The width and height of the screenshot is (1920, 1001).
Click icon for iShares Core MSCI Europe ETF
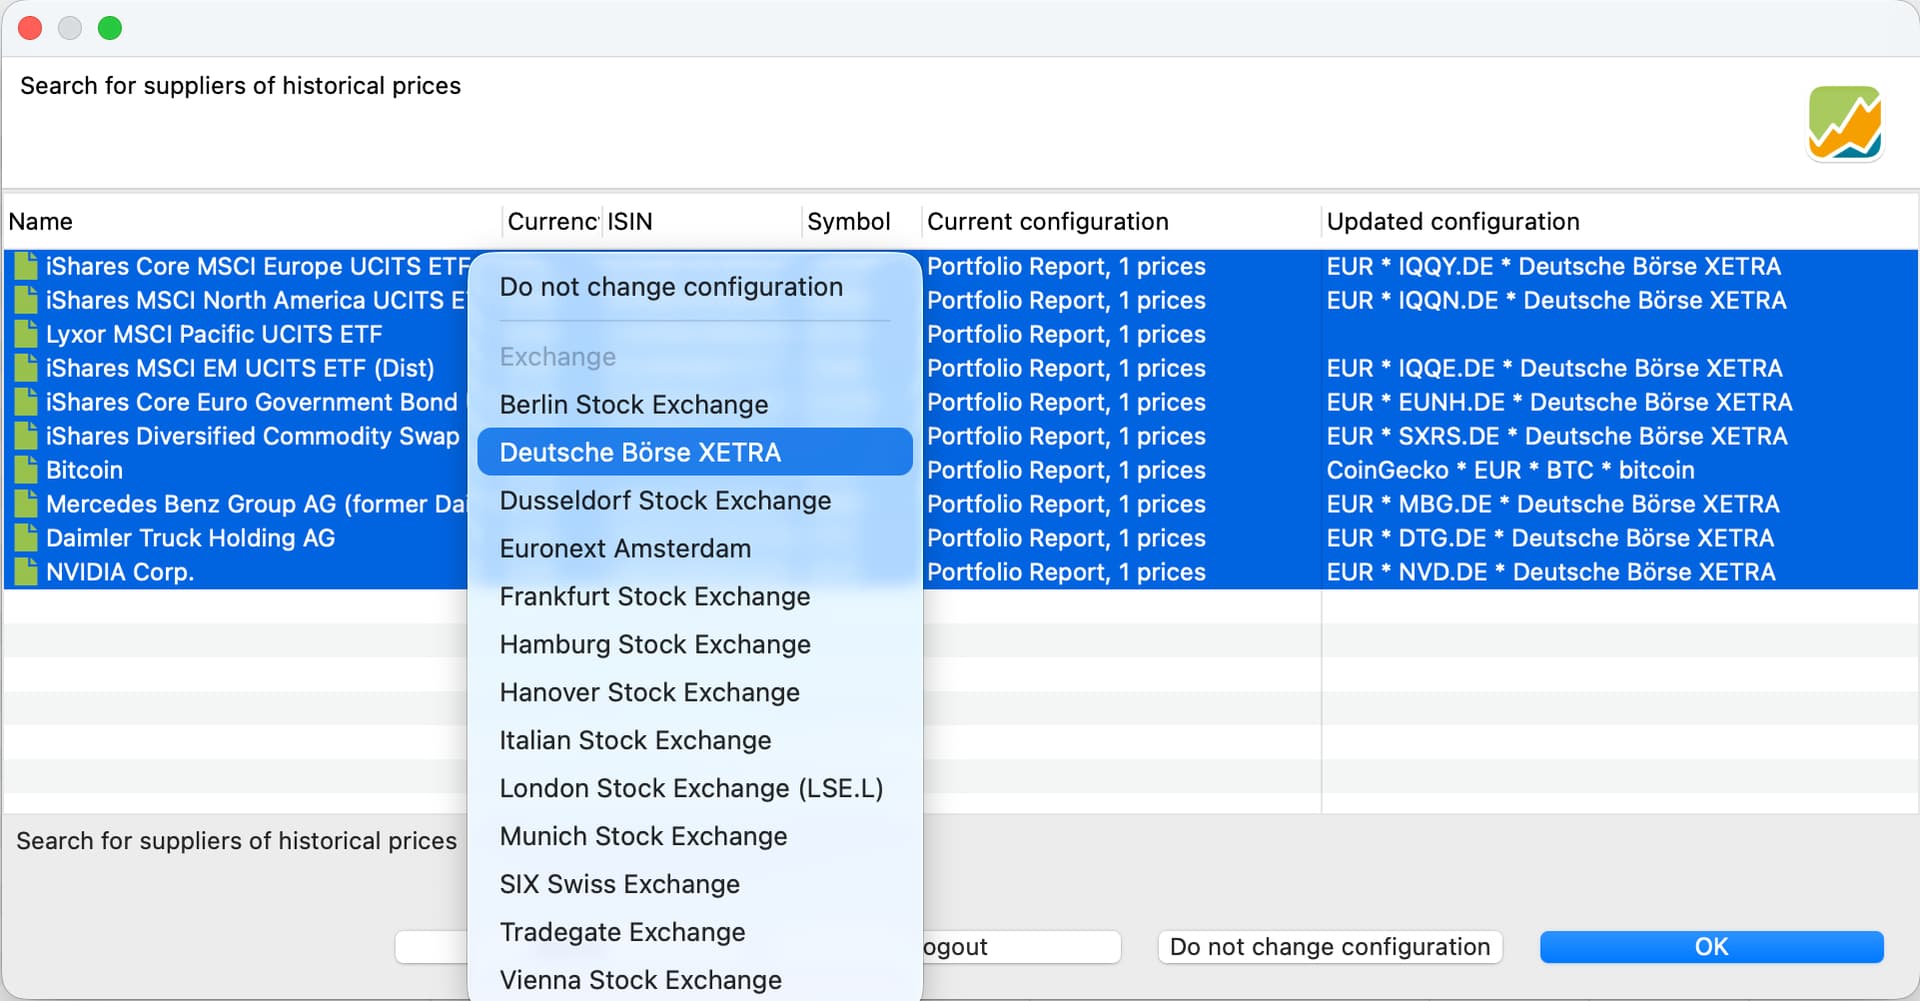pos(27,266)
